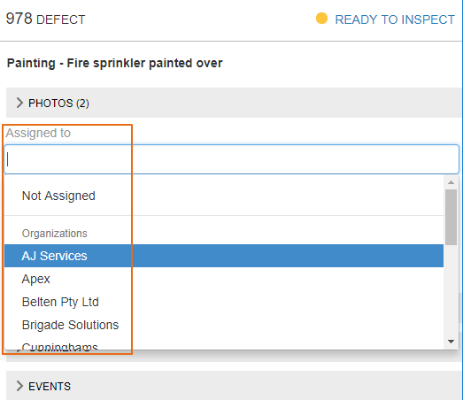Screen dimensions: 463x400
Task: Expand the PHOTOS (2) chevron arrow
Action: 20,103
